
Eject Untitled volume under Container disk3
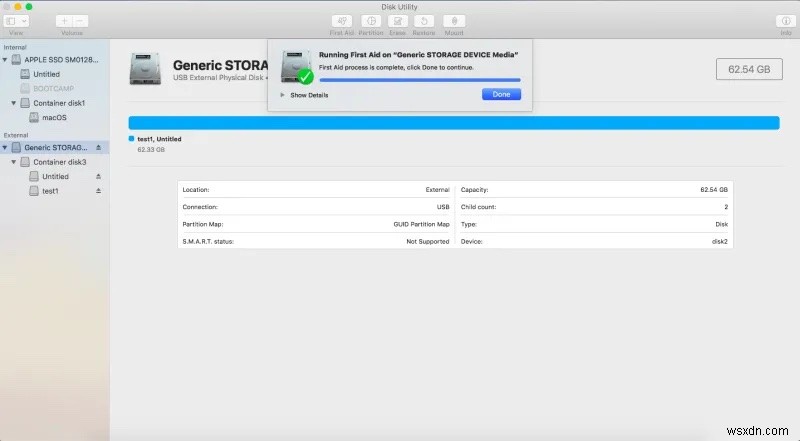tap(98, 176)
